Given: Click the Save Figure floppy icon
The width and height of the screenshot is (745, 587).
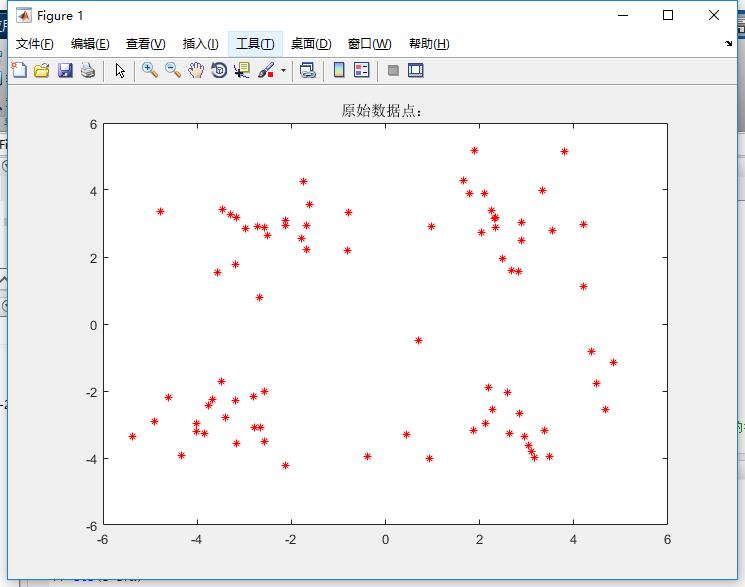Looking at the screenshot, I should 65,70.
